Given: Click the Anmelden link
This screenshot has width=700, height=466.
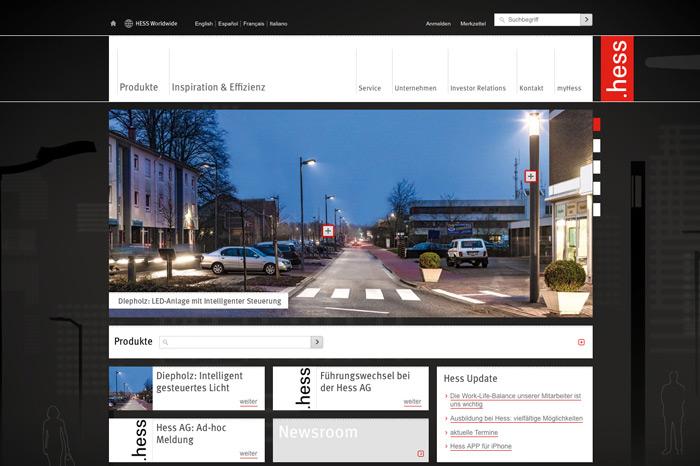Looking at the screenshot, I should [x=438, y=24].
